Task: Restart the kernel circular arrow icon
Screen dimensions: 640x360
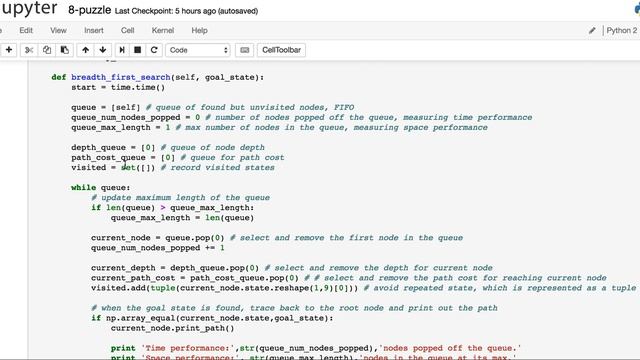Action: pos(154,50)
